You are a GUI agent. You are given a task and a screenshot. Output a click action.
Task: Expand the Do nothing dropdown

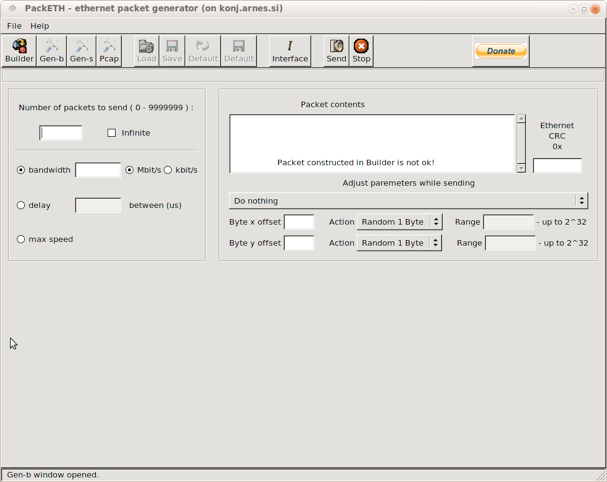[x=408, y=201]
